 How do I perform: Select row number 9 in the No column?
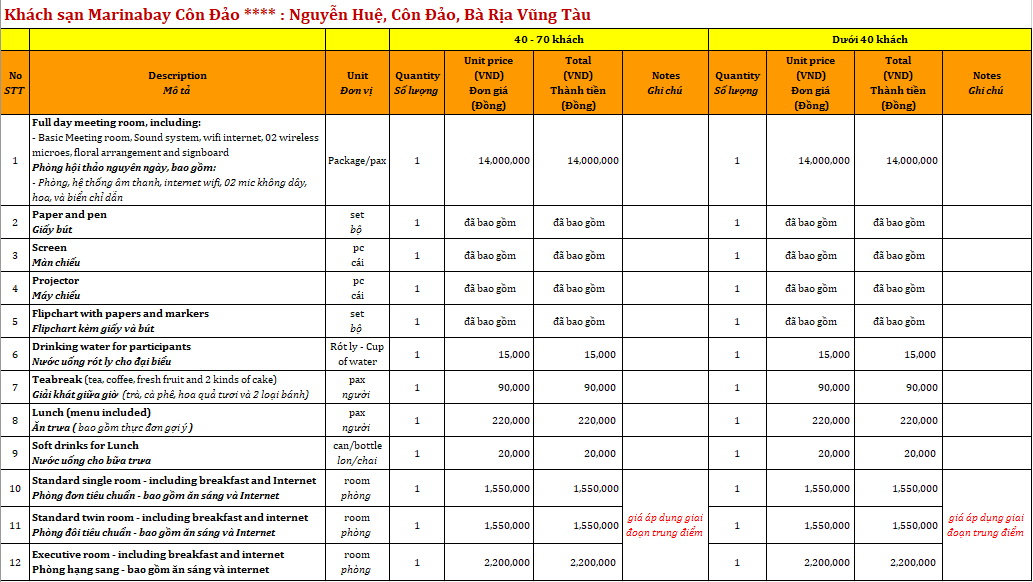pyautogui.click(x=15, y=453)
